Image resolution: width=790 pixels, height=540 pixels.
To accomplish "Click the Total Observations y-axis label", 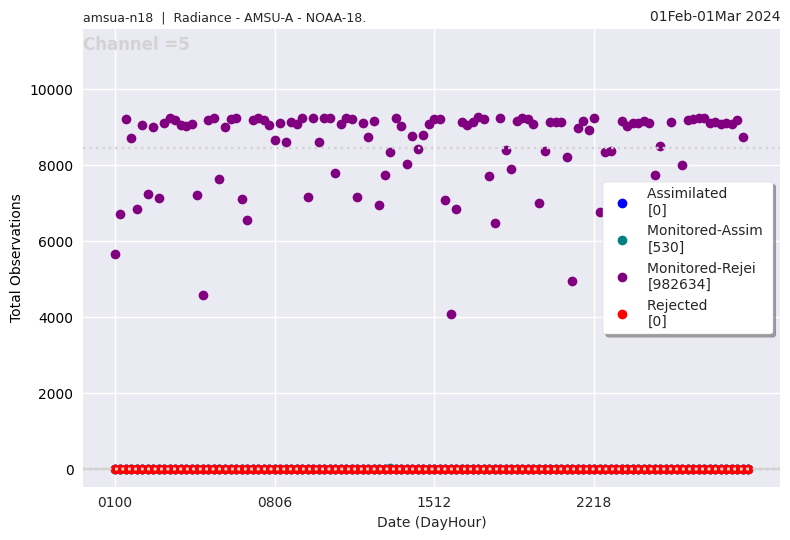I will coord(16,258).
